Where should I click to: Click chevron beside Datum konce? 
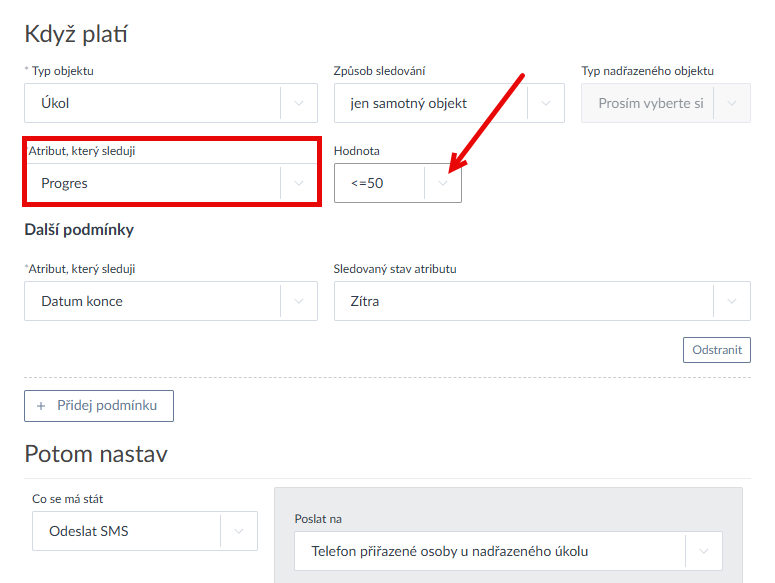click(x=298, y=301)
